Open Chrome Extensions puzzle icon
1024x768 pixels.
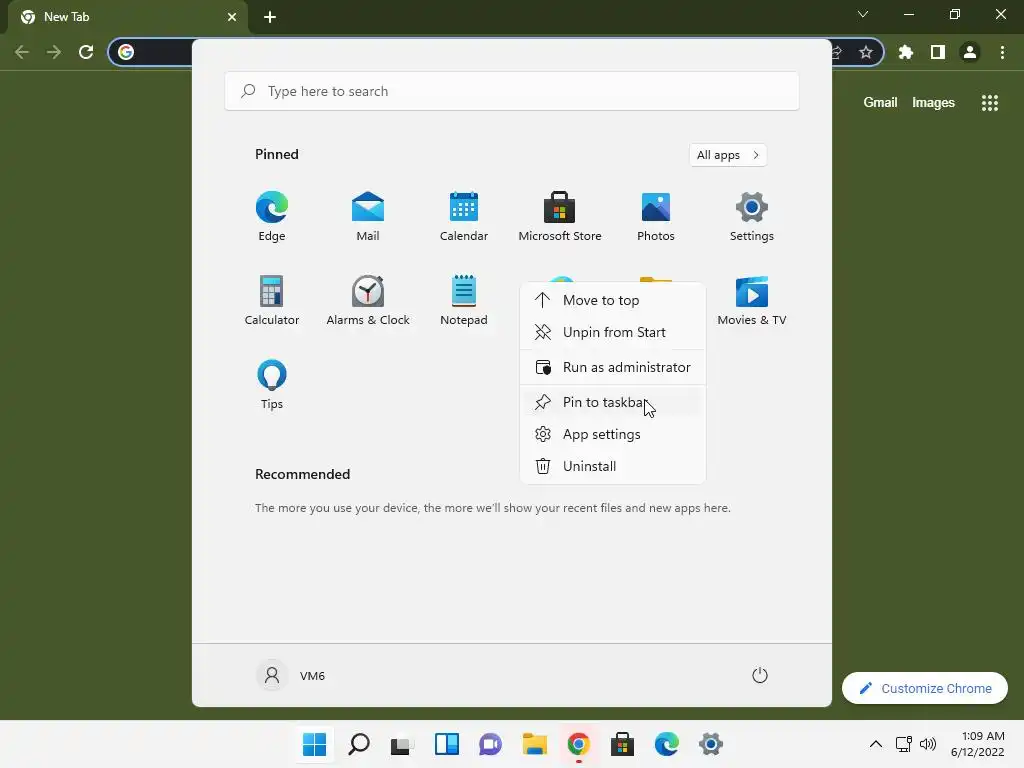pyautogui.click(x=906, y=52)
